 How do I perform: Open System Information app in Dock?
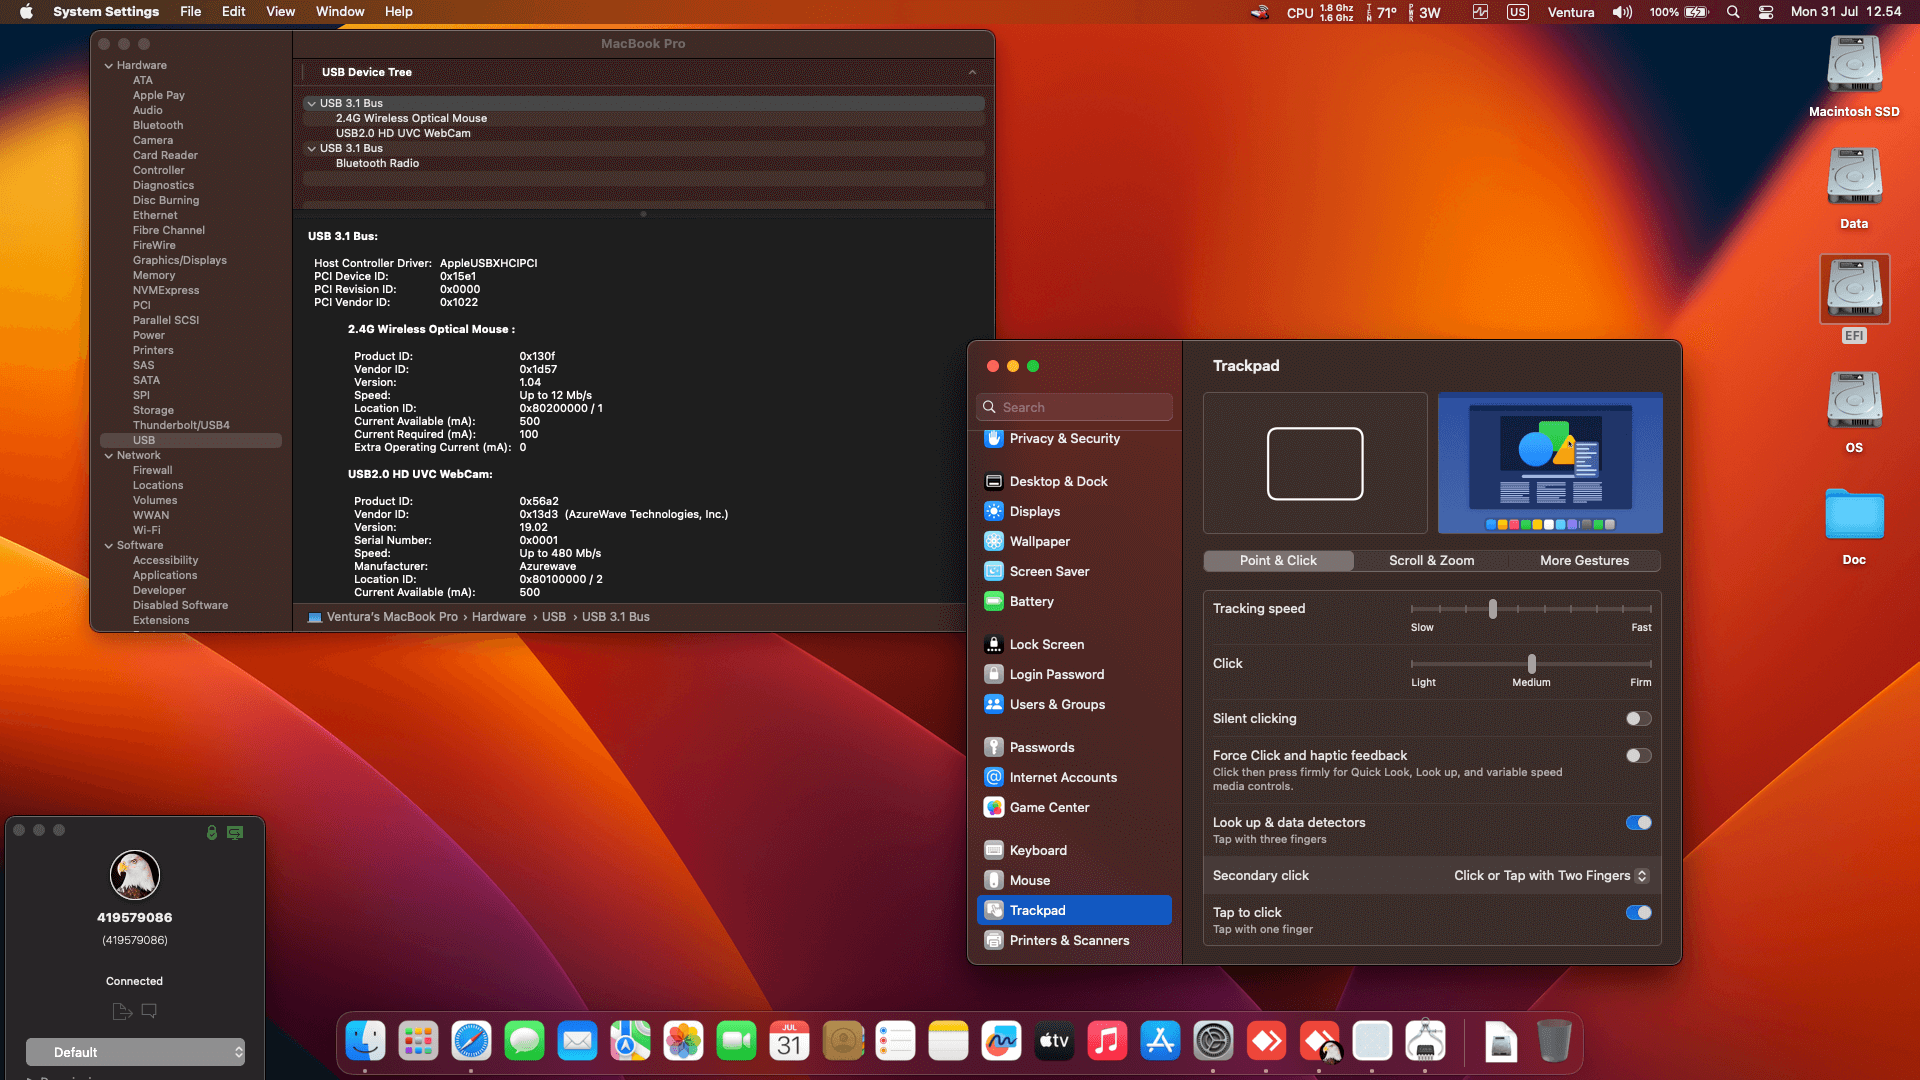coord(1425,1041)
